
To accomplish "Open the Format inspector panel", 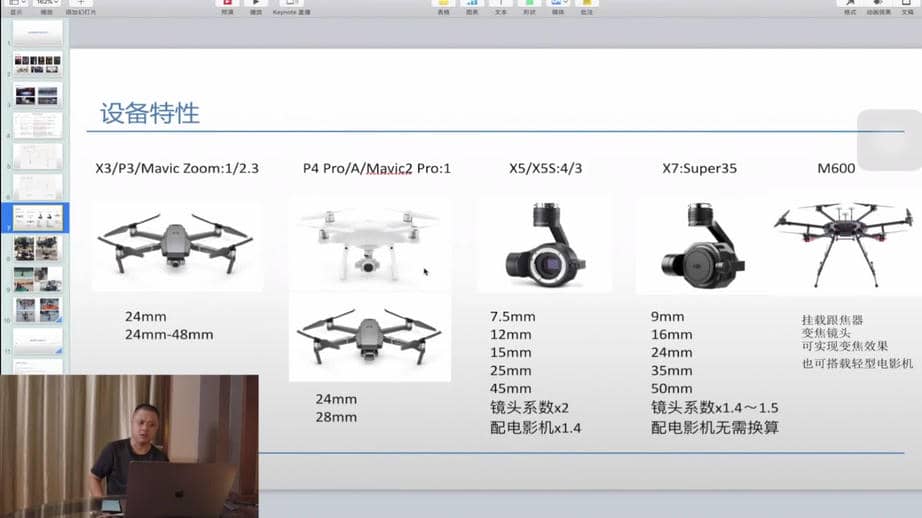I will tap(849, 4).
